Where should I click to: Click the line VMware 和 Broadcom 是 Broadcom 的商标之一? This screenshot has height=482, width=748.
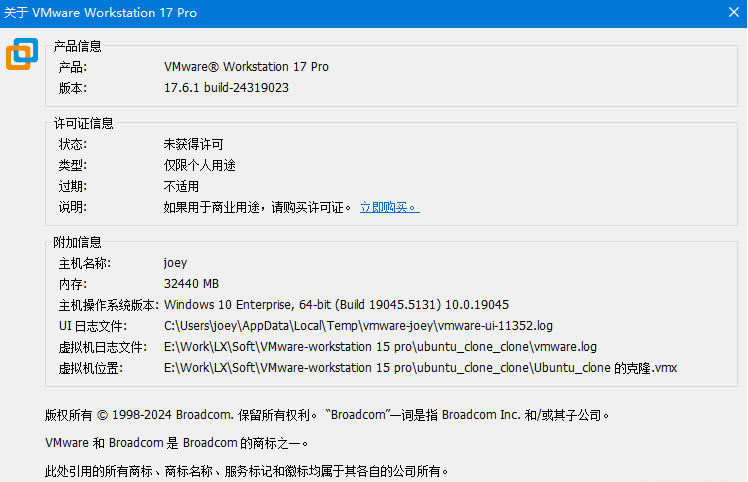coord(177,443)
